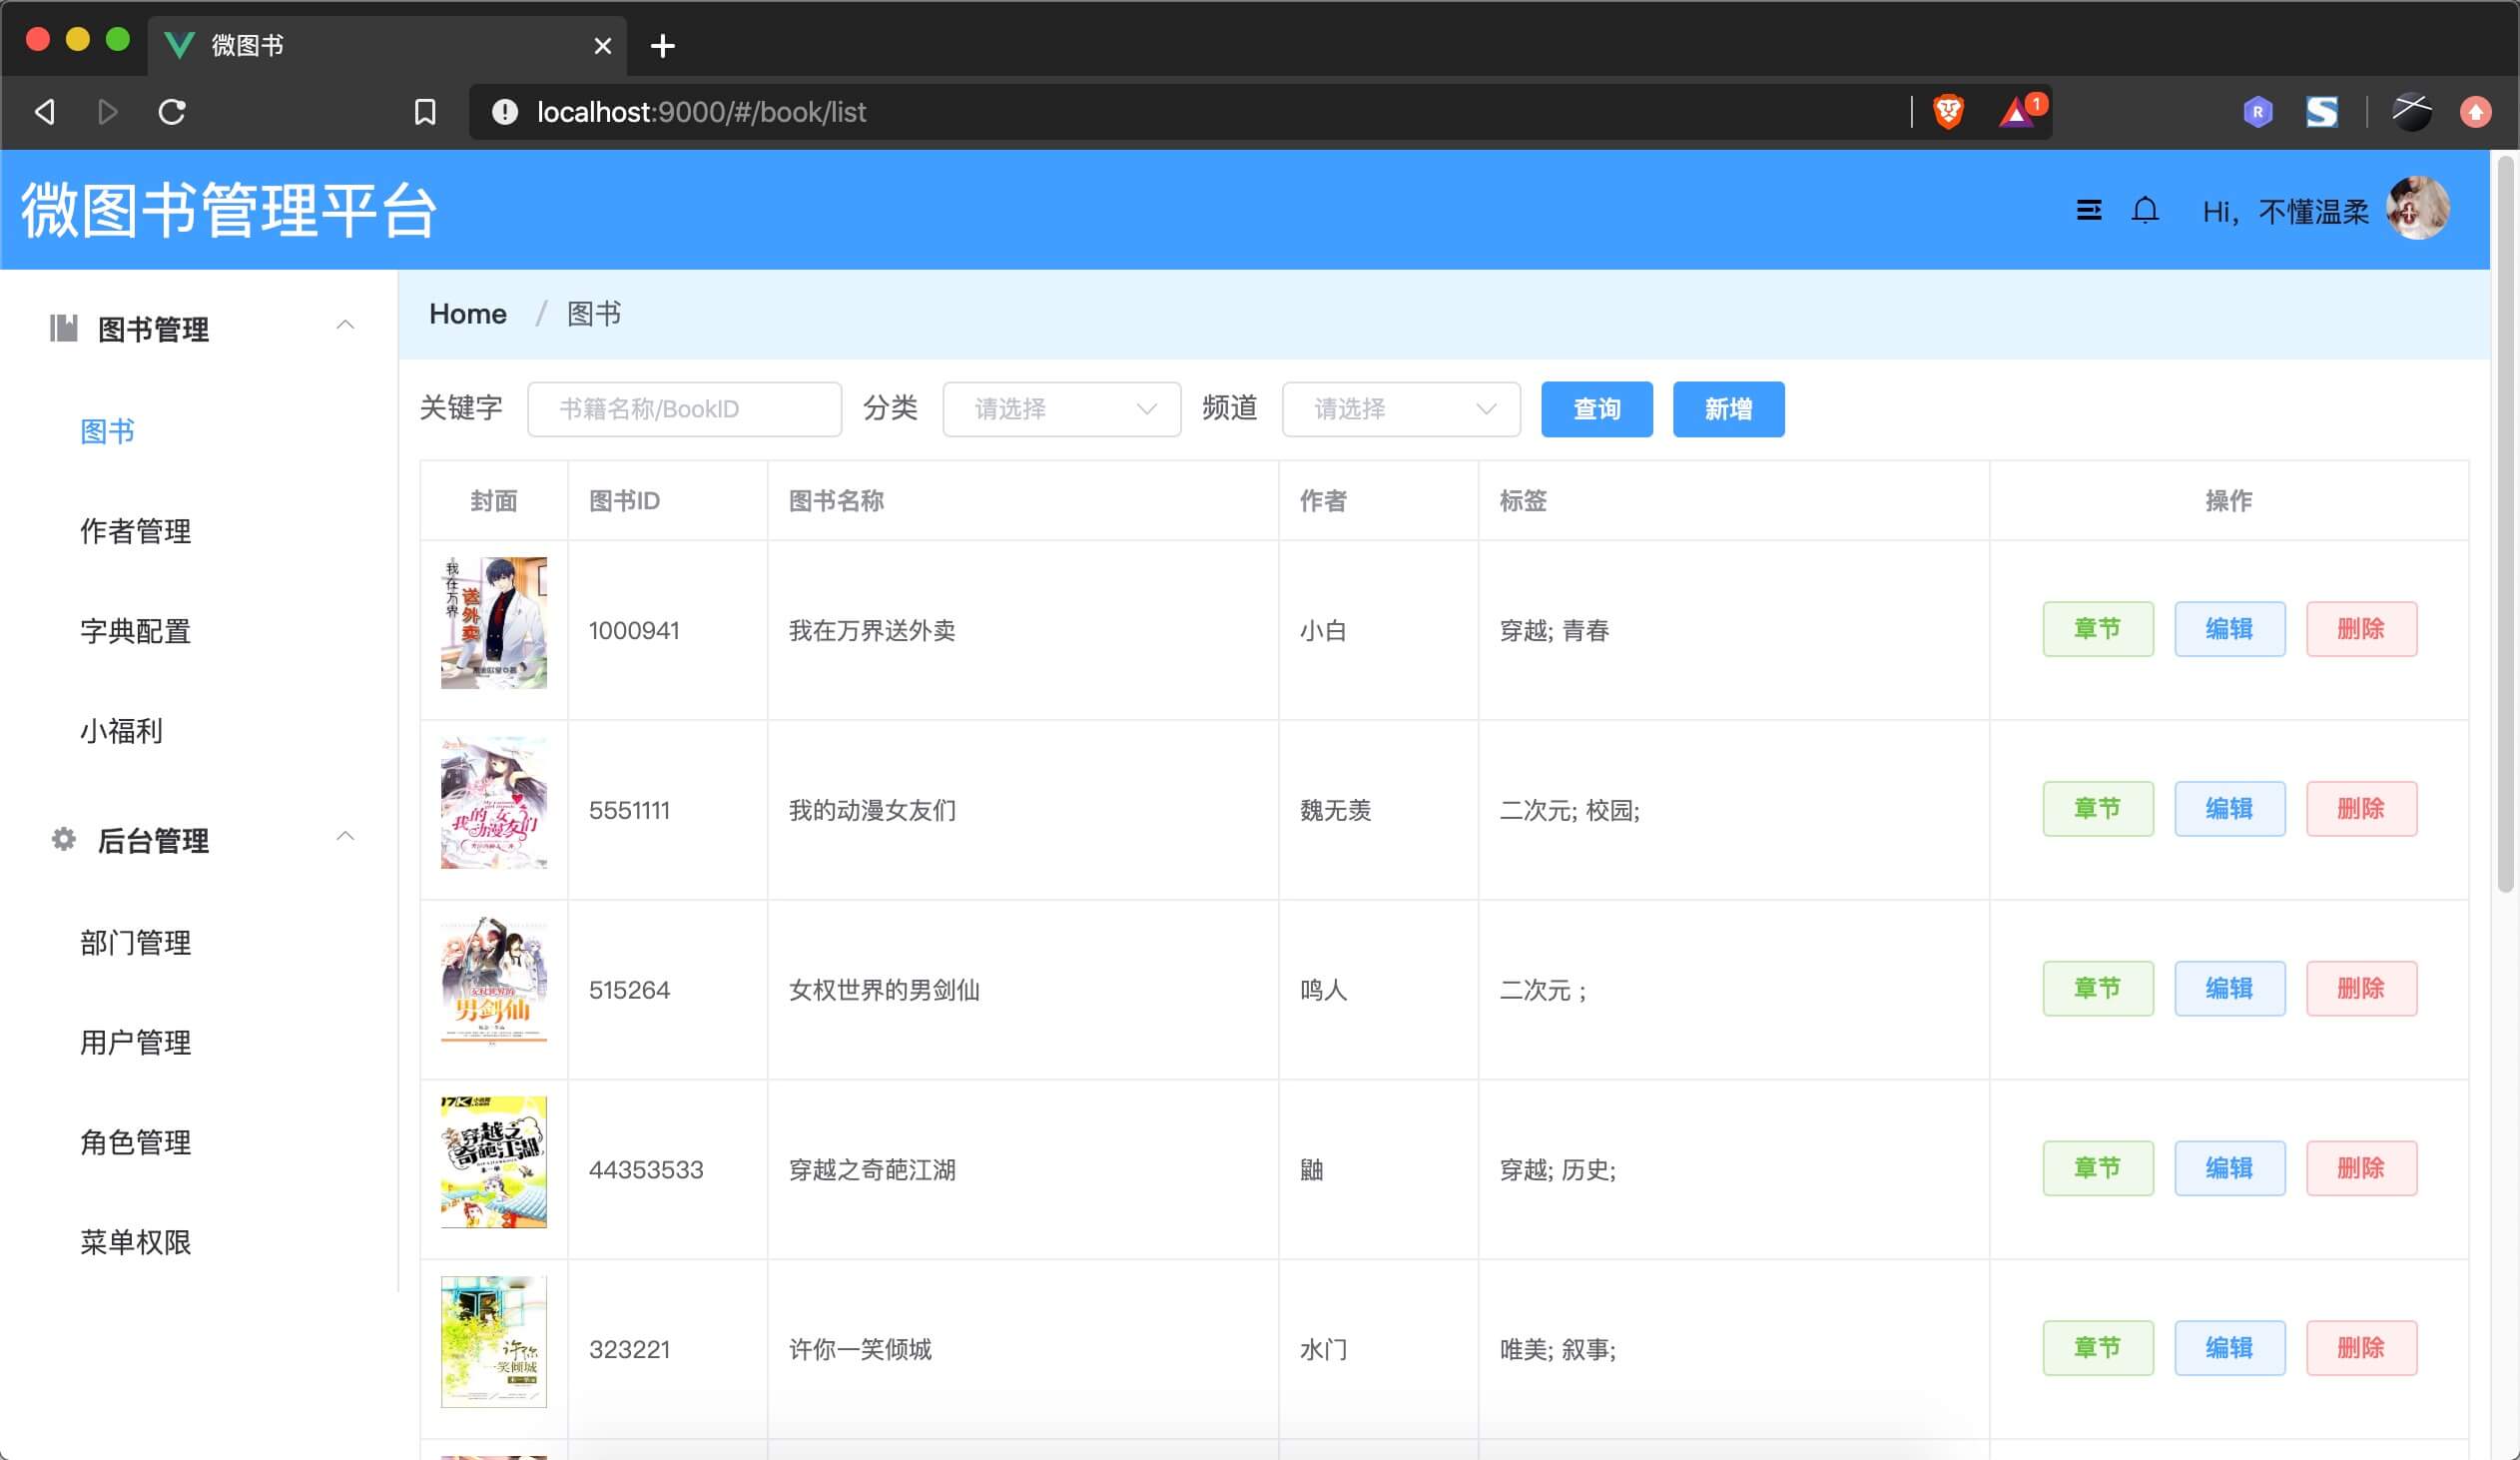Open the 分类 dropdown selector
This screenshot has width=2520, height=1460.
pyautogui.click(x=1061, y=409)
